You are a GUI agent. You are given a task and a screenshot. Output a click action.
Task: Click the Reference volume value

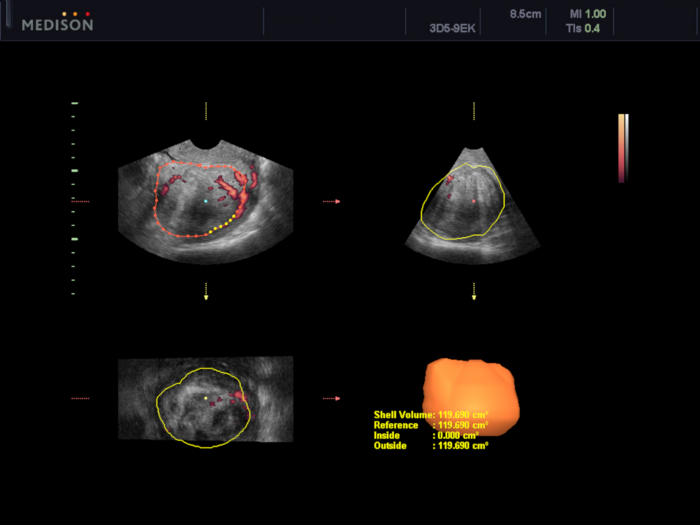(x=463, y=425)
